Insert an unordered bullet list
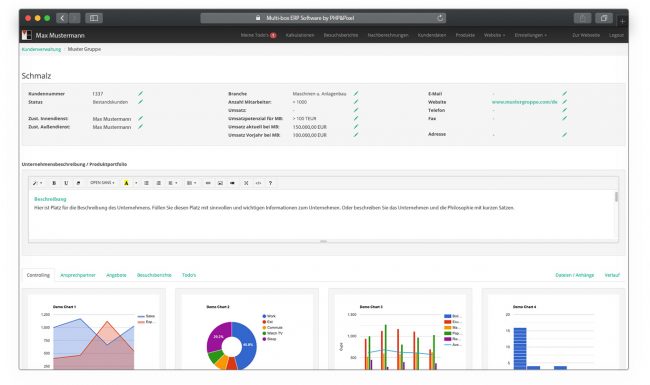Image resolution: width=650 pixels, height=385 pixels. tap(146, 183)
